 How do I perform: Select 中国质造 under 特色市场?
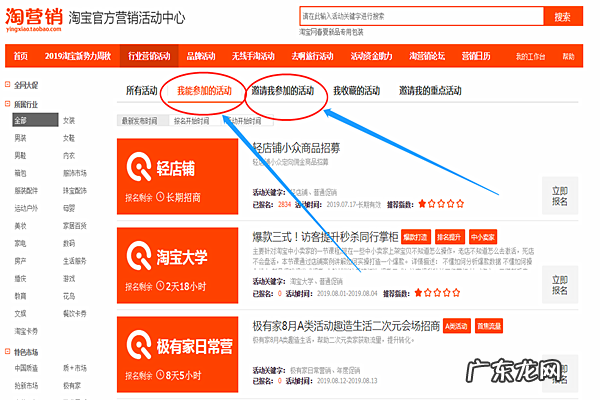tap(26, 368)
